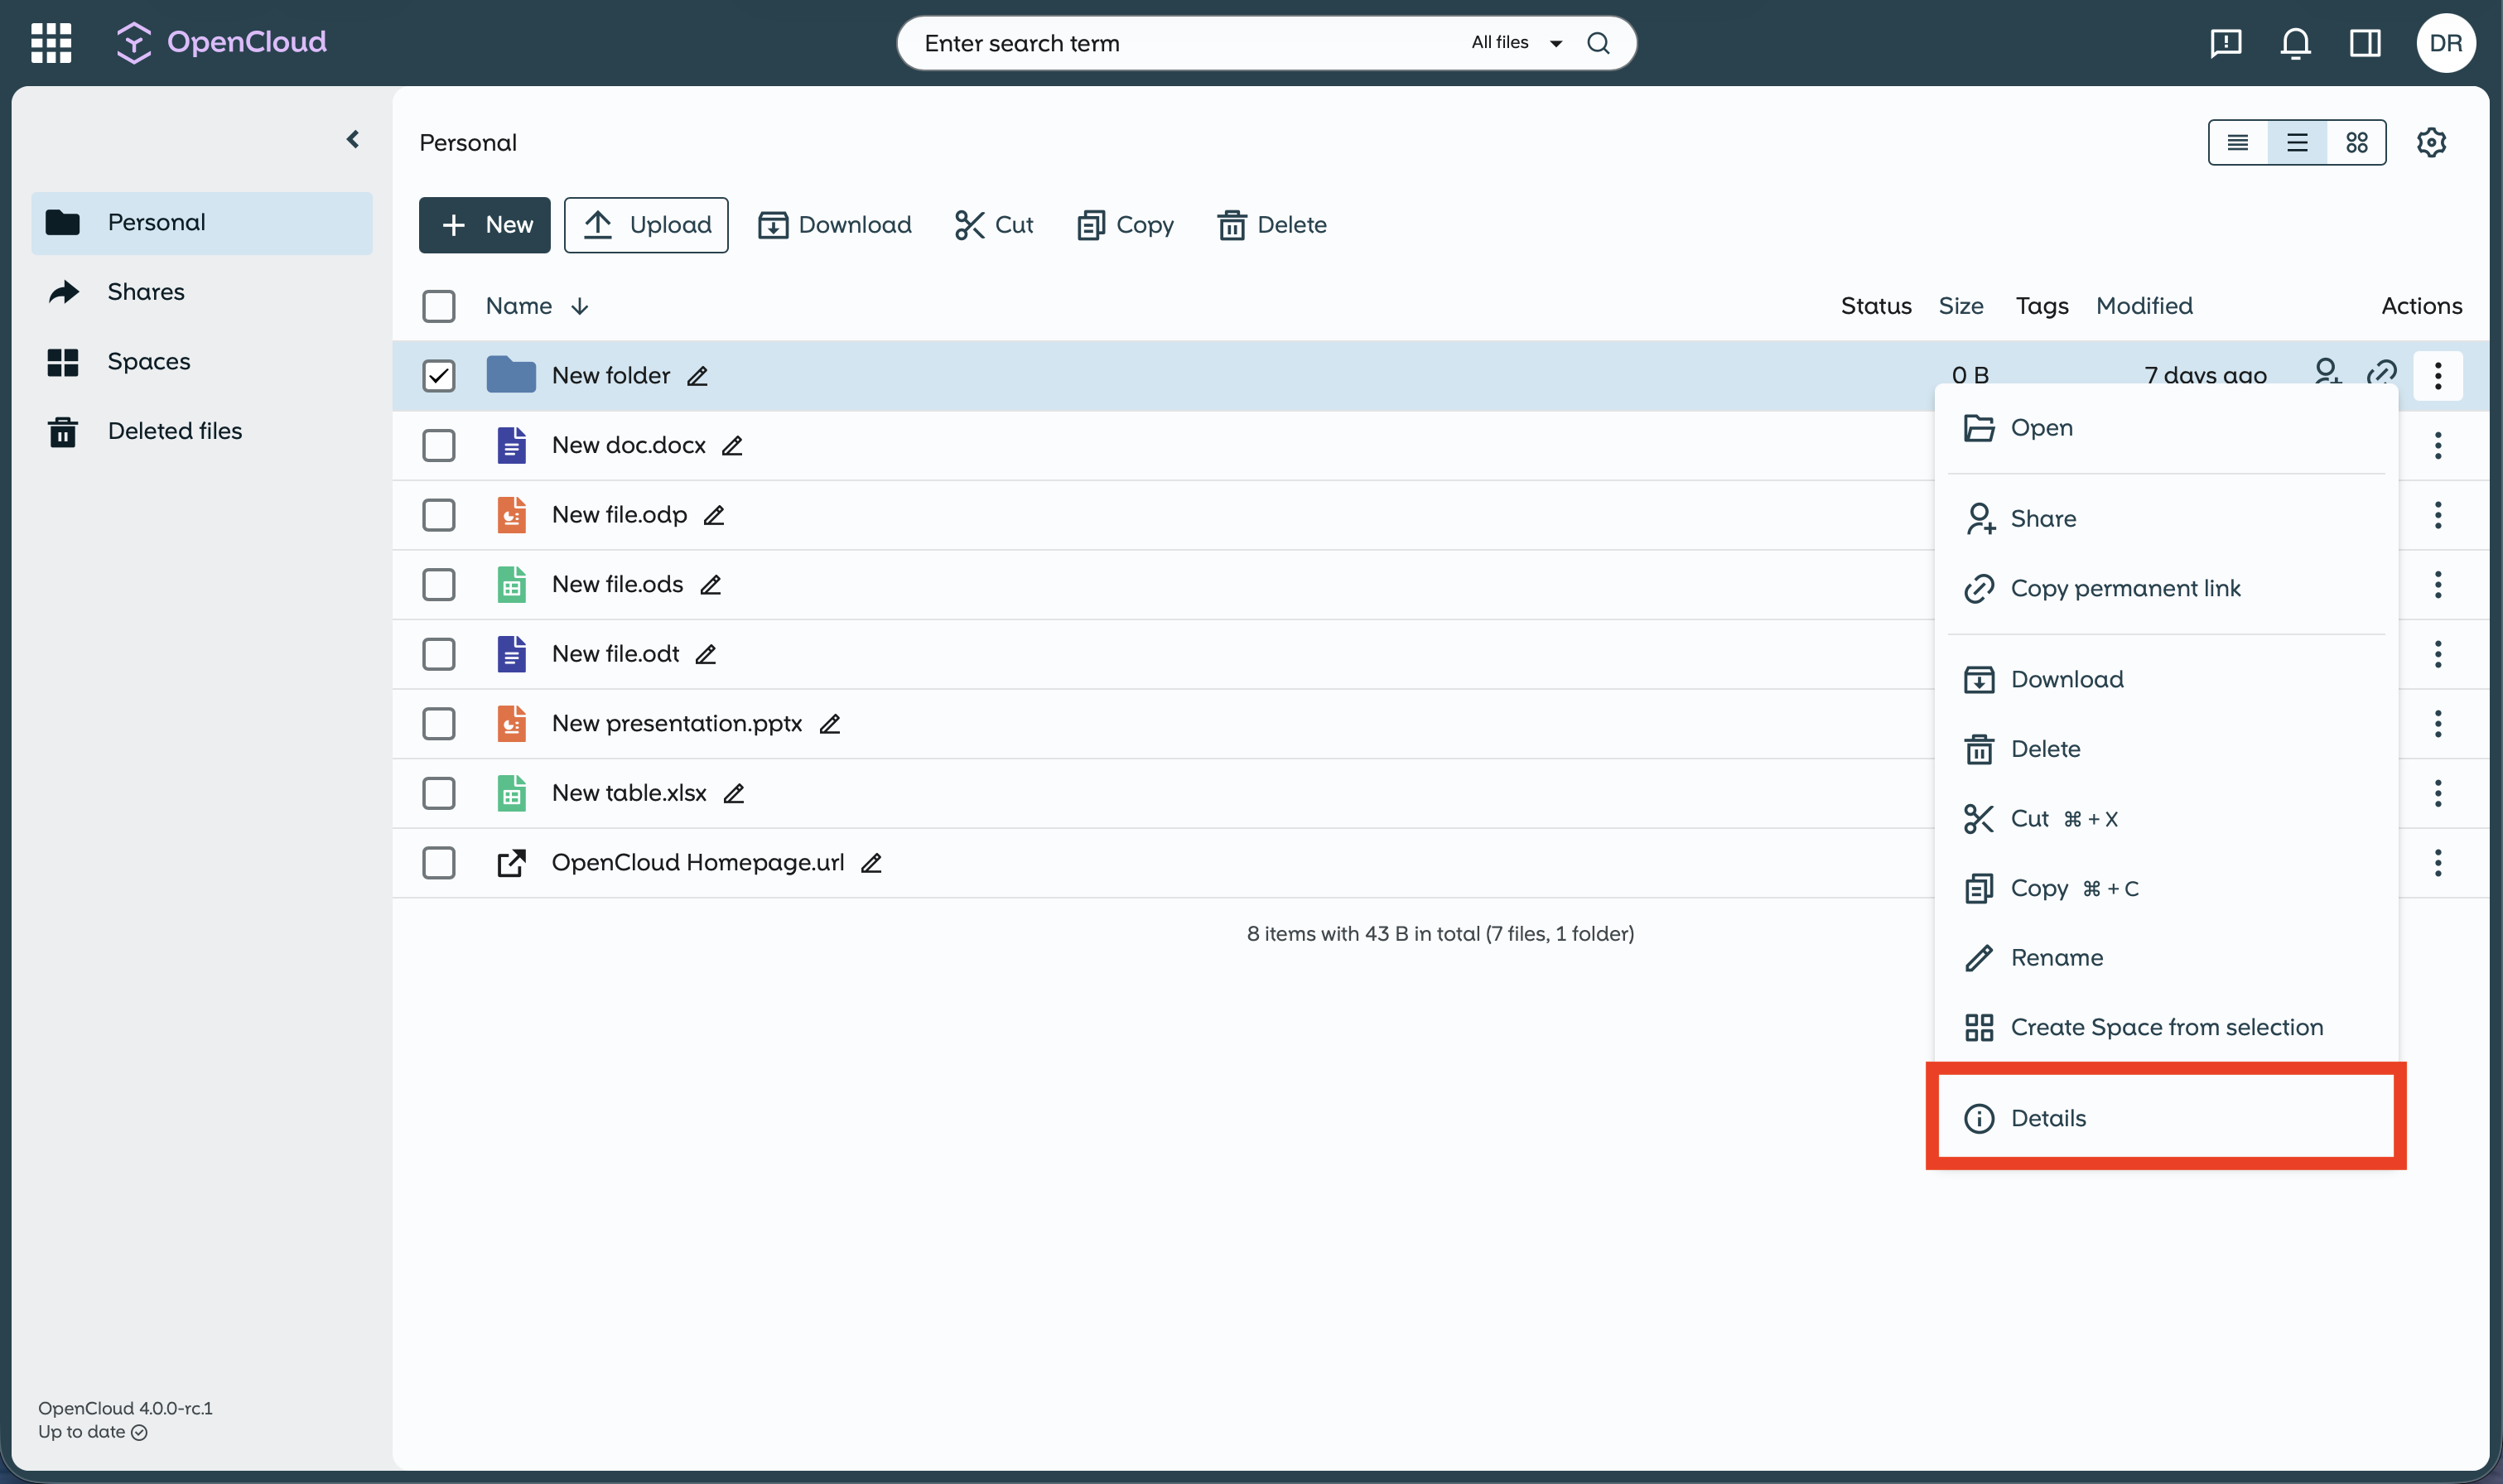Open the All files search filter dropdown
The height and width of the screenshot is (1484, 2503).
[1514, 42]
